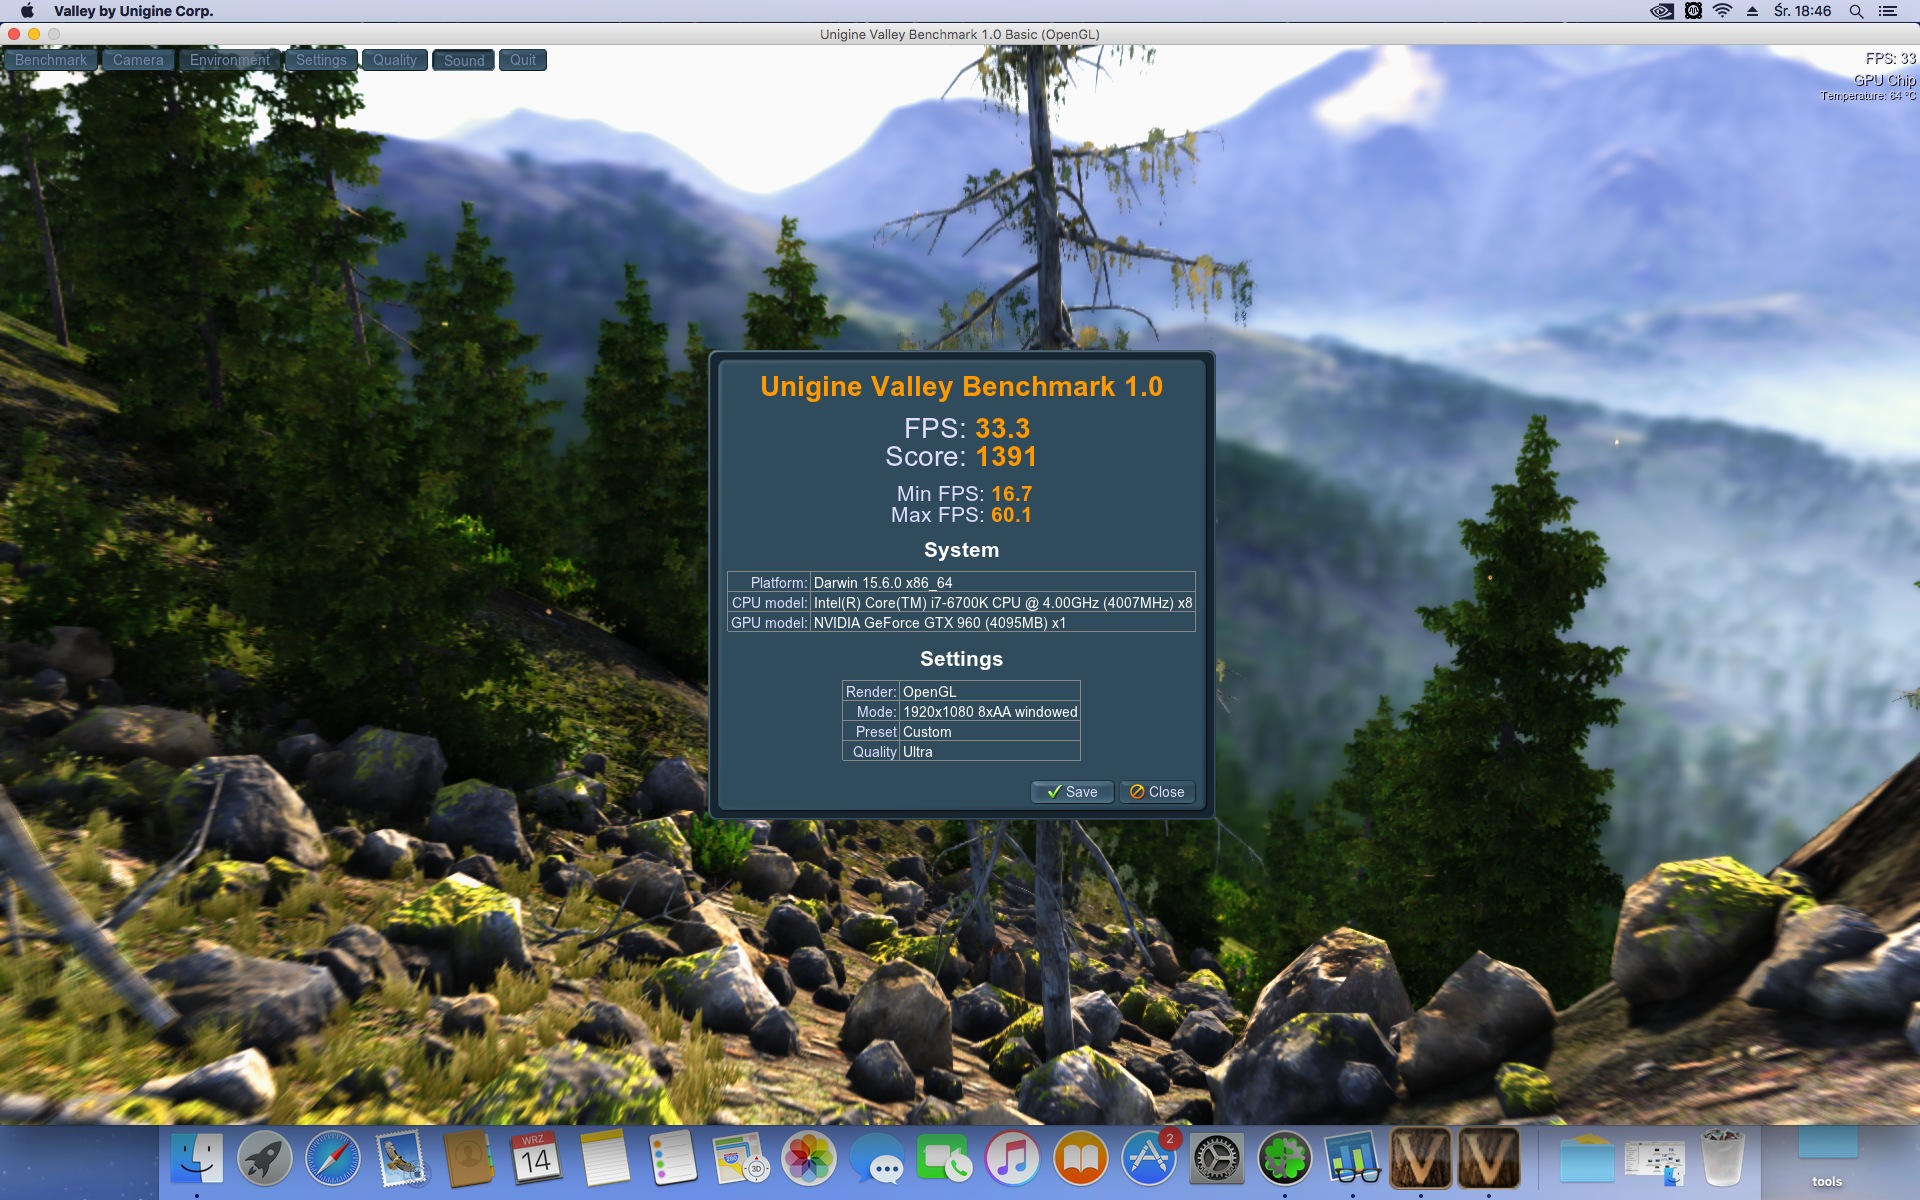The image size is (1920, 1200).
Task: Click the Quit button
Action: coord(523,60)
